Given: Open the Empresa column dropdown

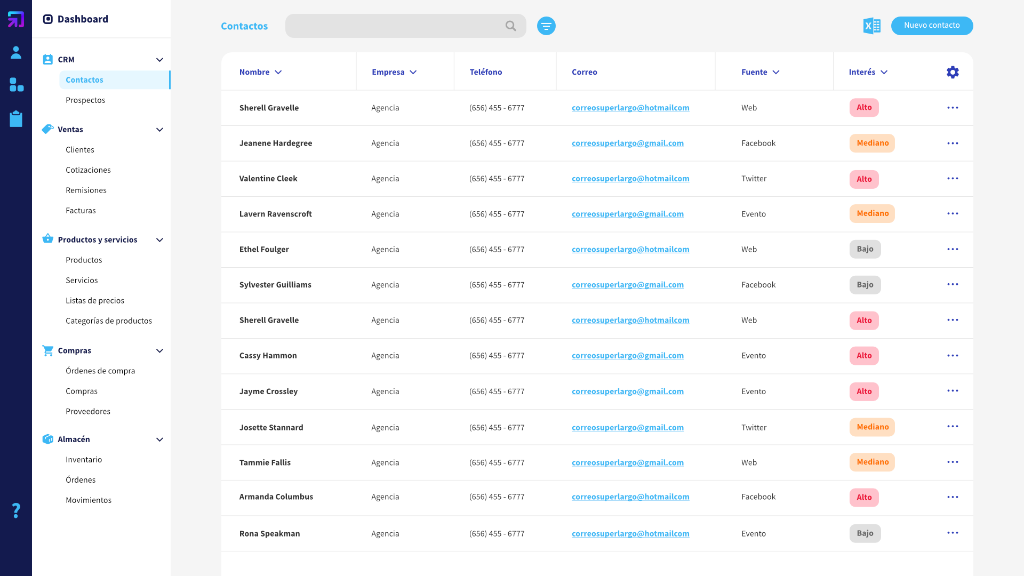Looking at the screenshot, I should (413, 72).
